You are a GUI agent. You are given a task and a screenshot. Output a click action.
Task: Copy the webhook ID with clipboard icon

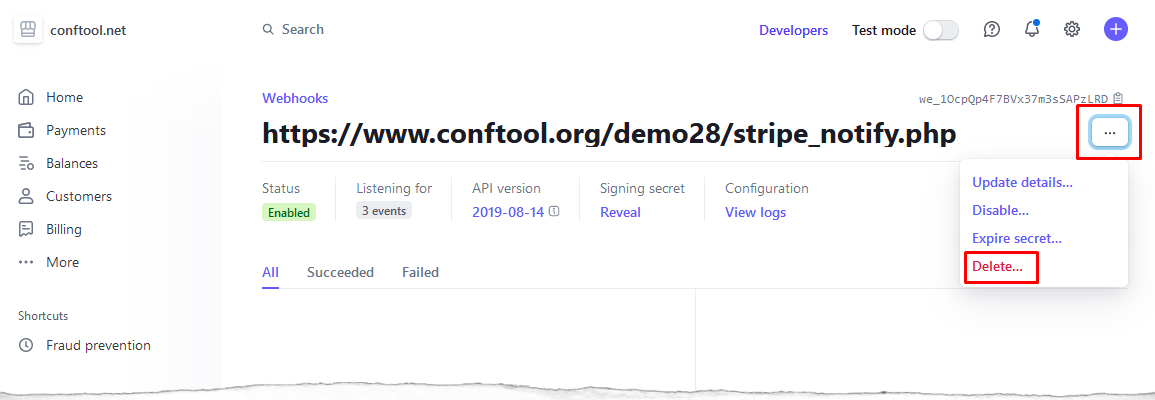(1118, 98)
